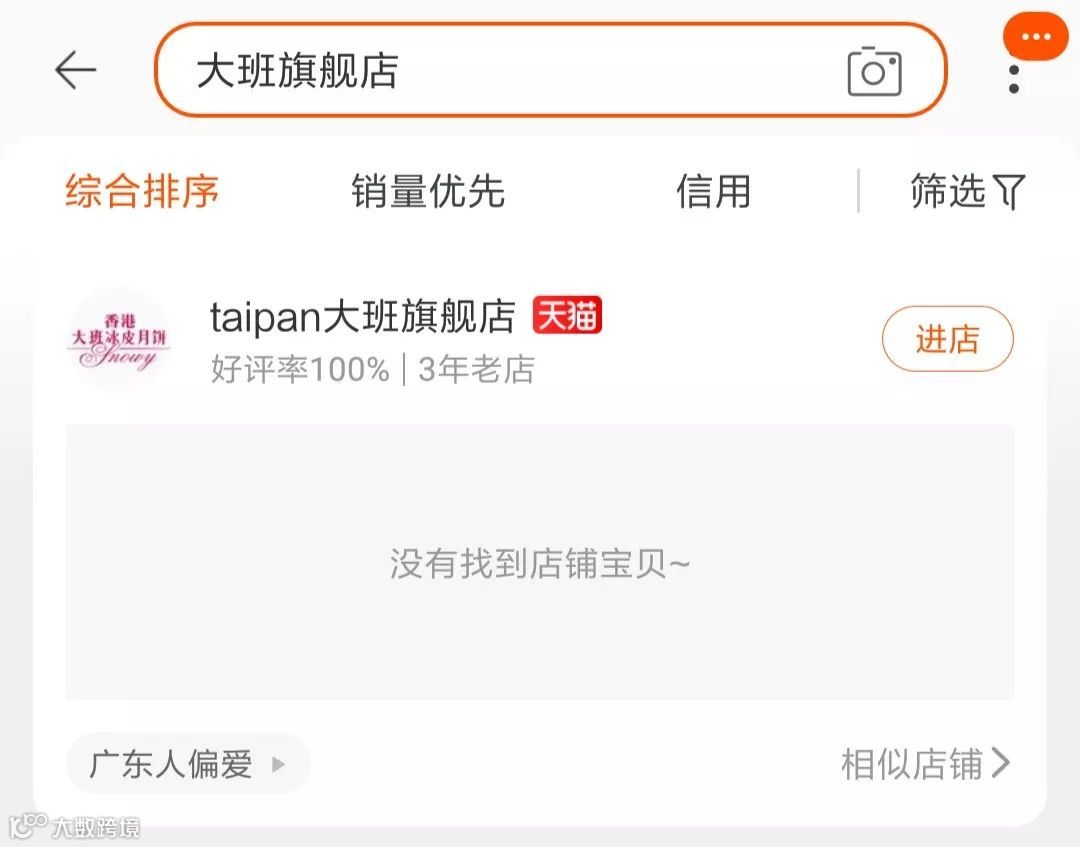This screenshot has width=1080, height=847.
Task: Tap the 天猫 Tmall badge
Action: tap(567, 315)
